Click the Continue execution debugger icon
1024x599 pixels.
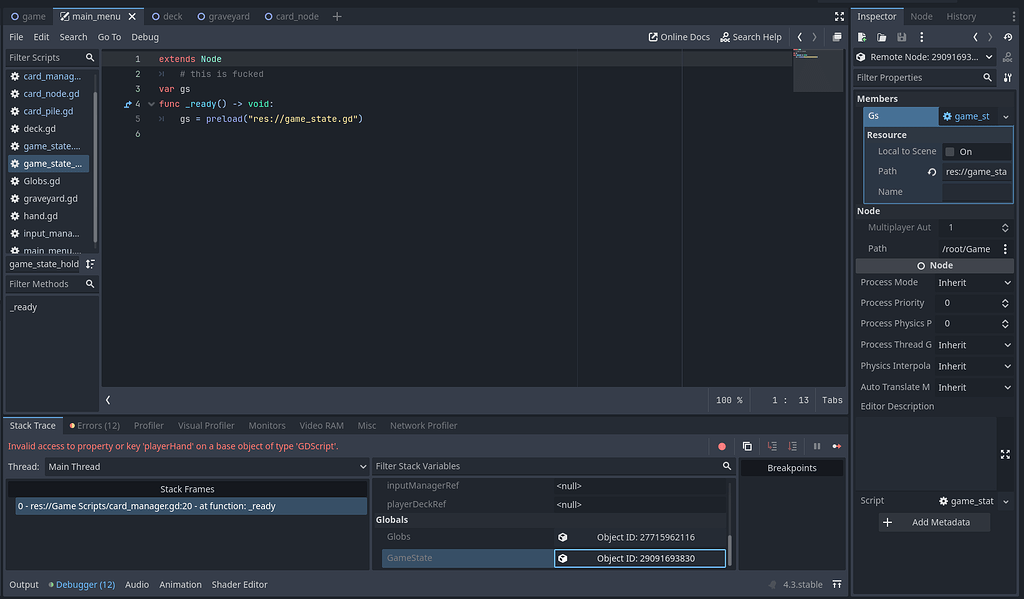838,446
